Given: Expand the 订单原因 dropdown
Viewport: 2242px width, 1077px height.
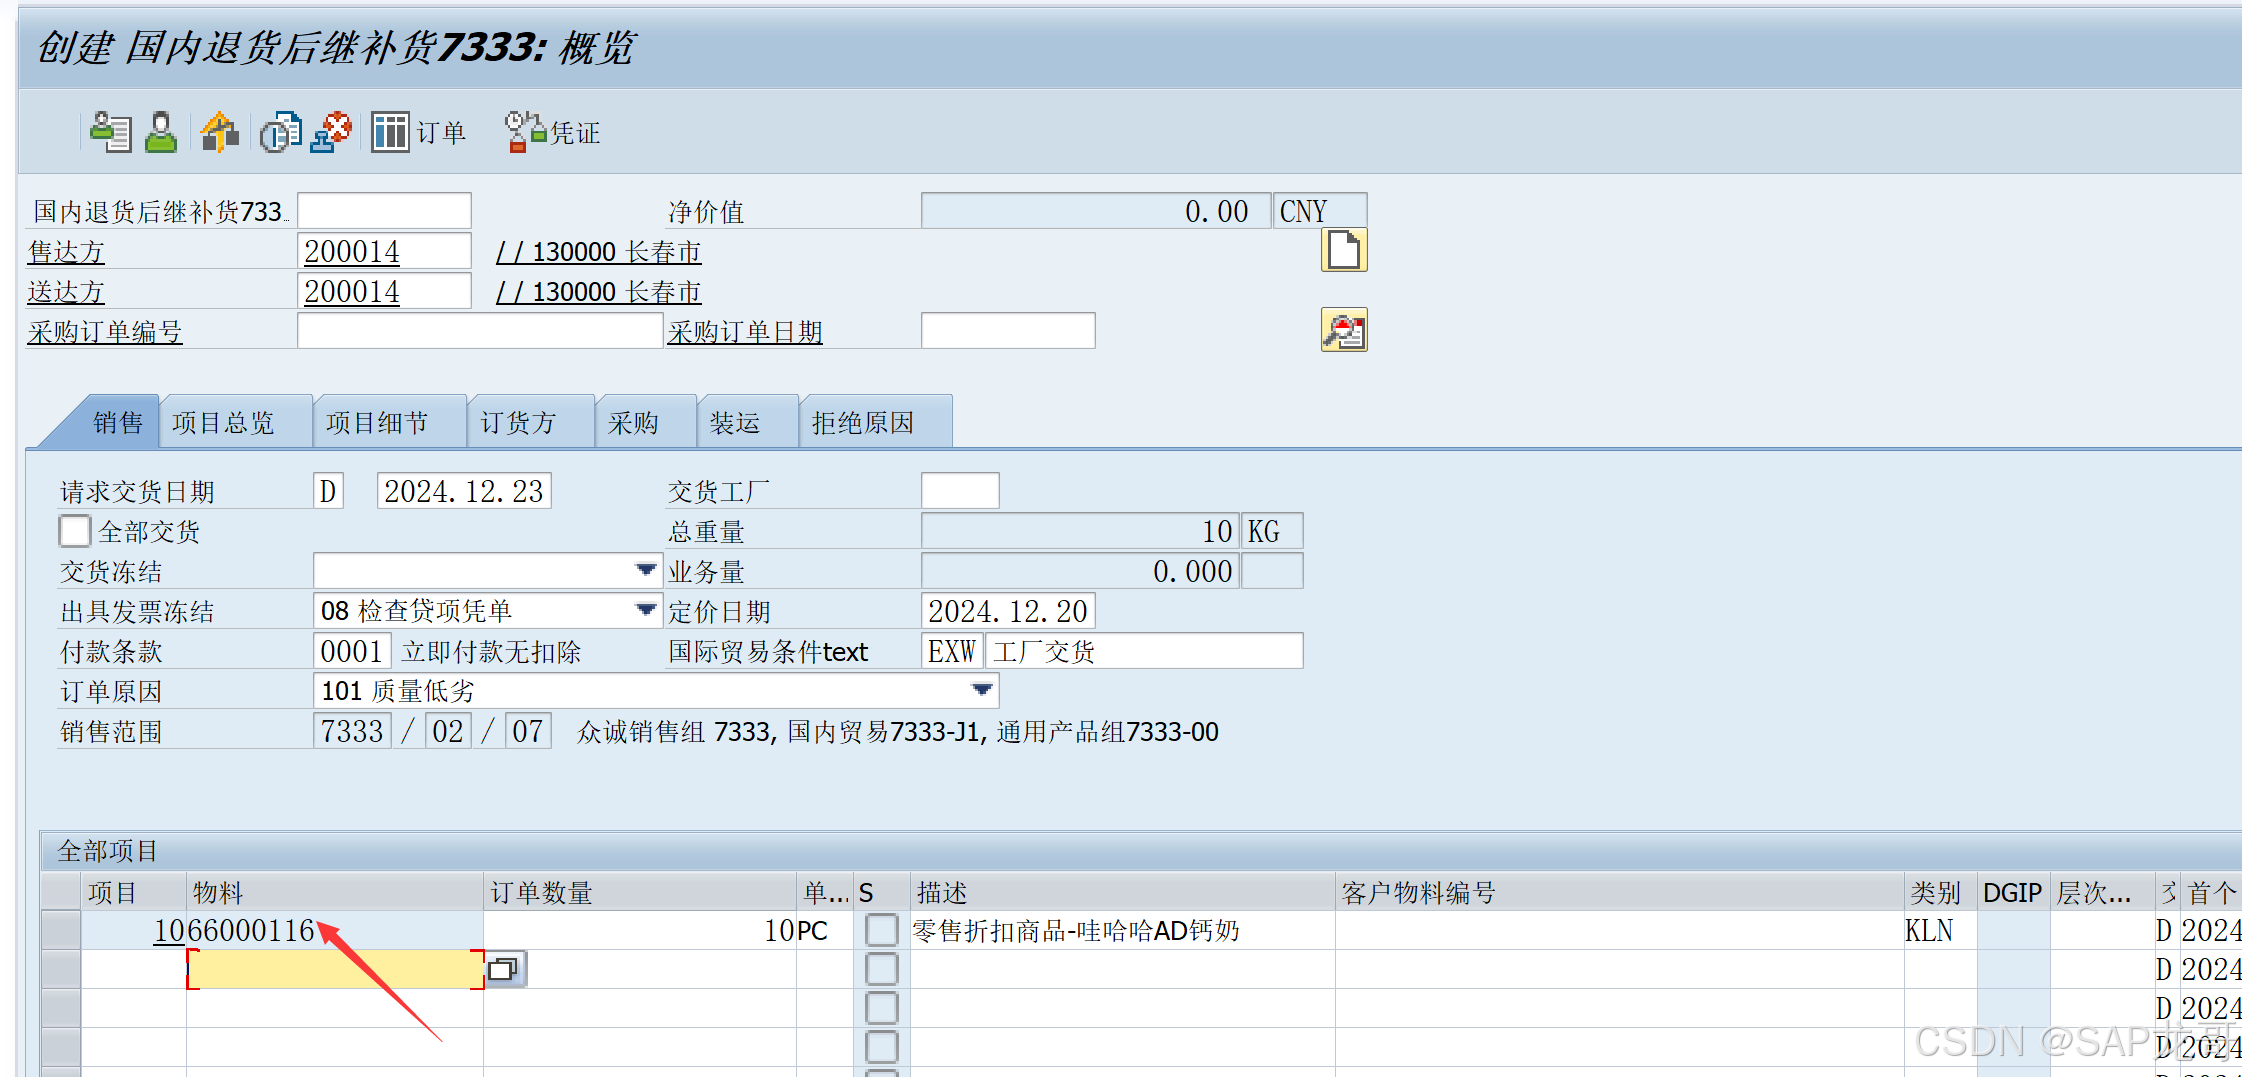Looking at the screenshot, I should tap(982, 690).
